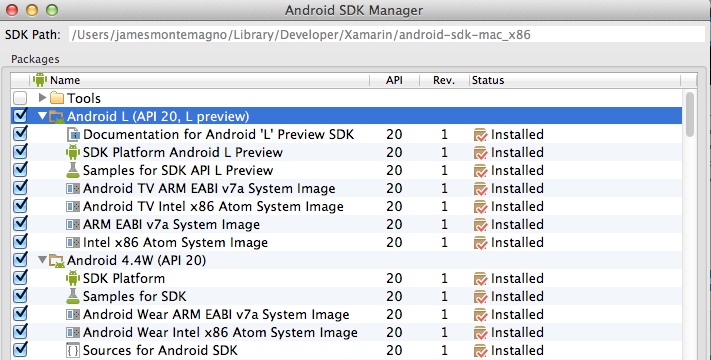This screenshot has width=711, height=360.
Task: Click the green zoom window button
Action: tap(52, 10)
